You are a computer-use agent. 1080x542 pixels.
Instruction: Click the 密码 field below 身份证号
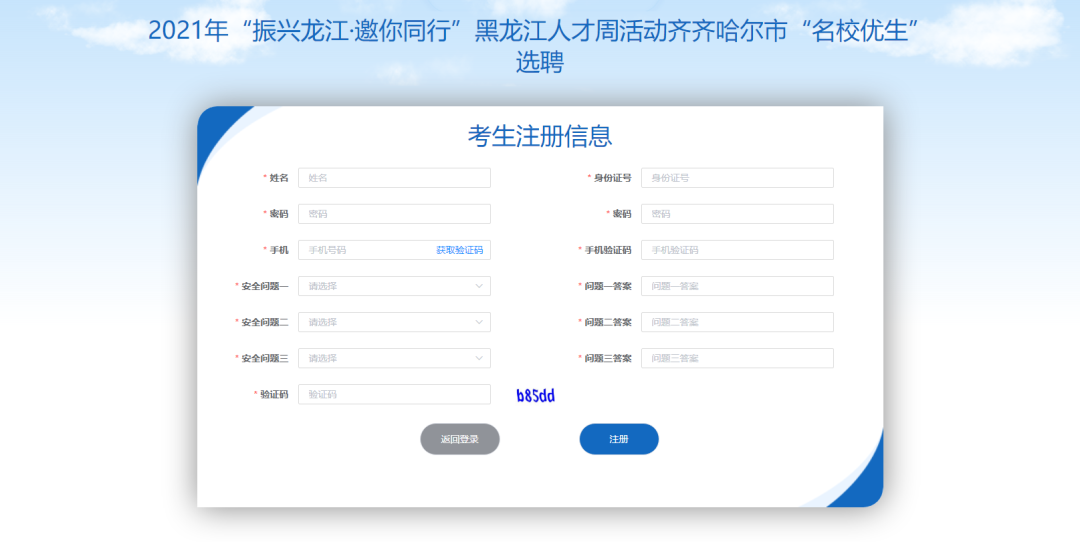pyautogui.click(x=737, y=214)
